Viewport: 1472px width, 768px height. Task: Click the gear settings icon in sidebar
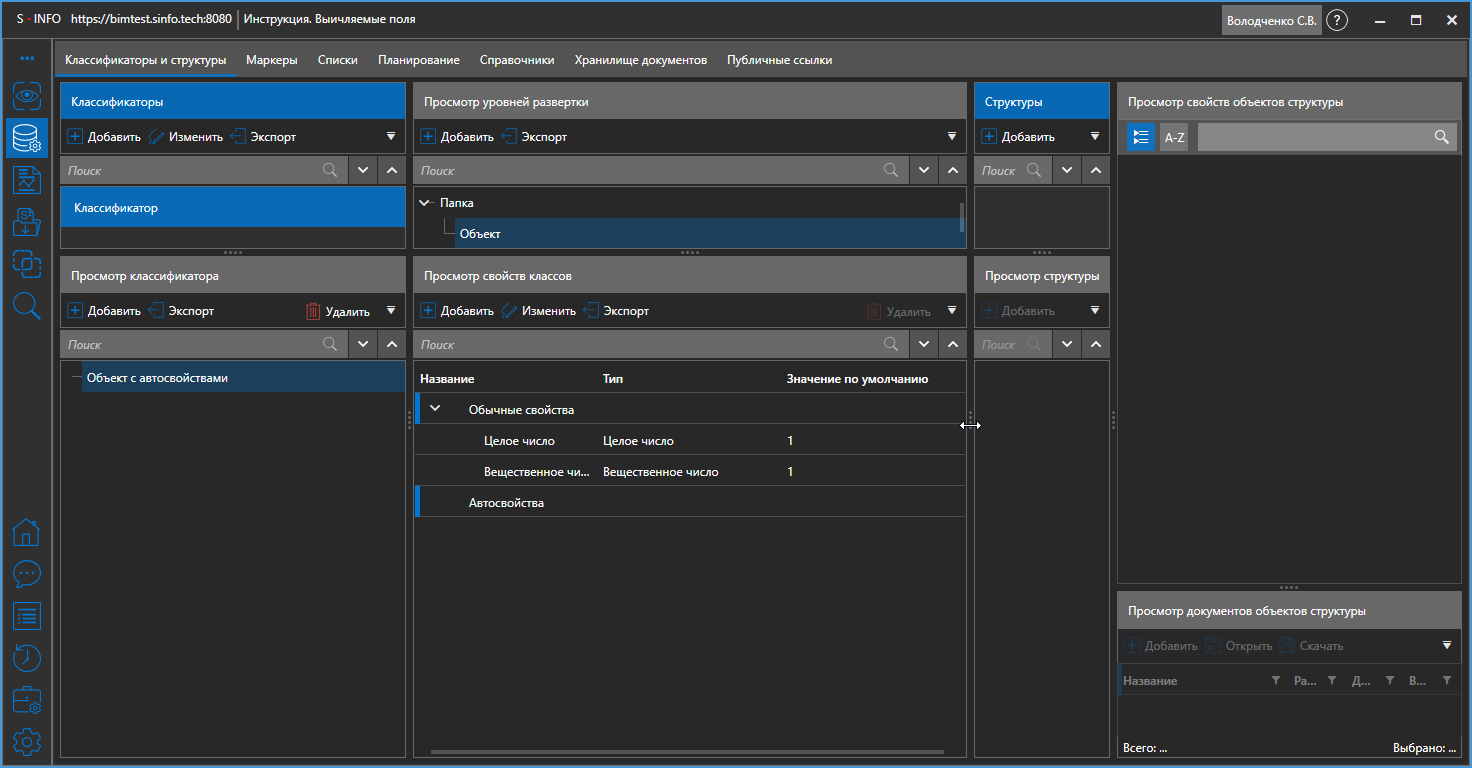(x=27, y=742)
